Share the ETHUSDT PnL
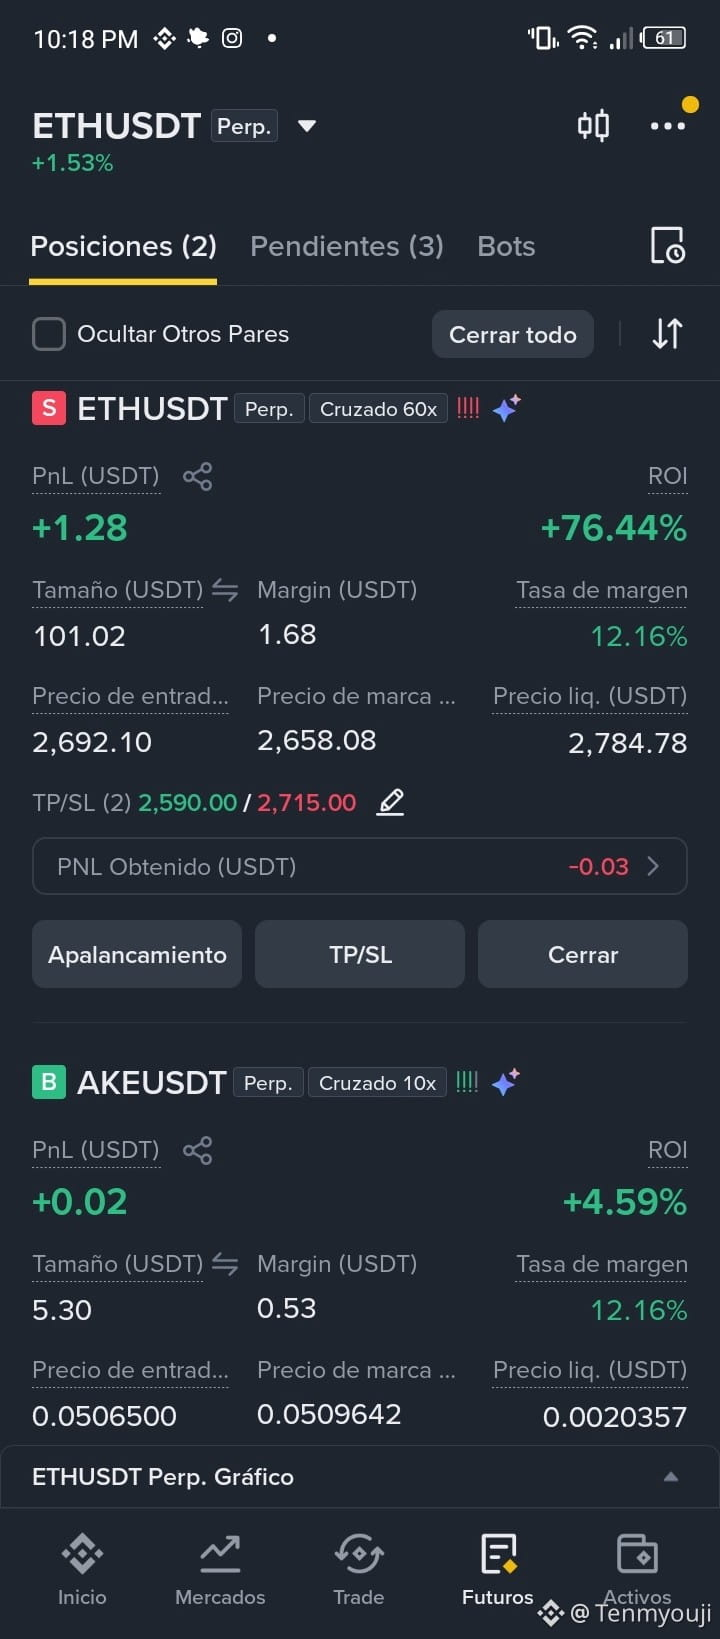This screenshot has height=1639, width=720. (198, 476)
